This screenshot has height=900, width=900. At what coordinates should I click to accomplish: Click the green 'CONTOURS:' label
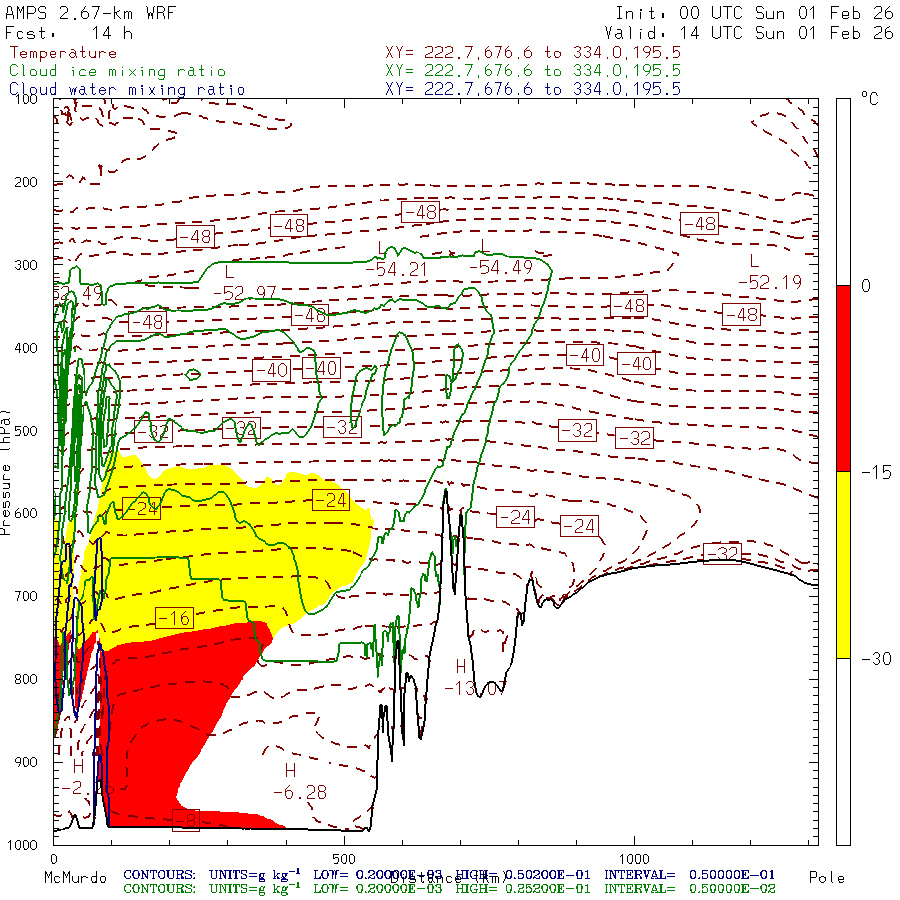(159, 889)
